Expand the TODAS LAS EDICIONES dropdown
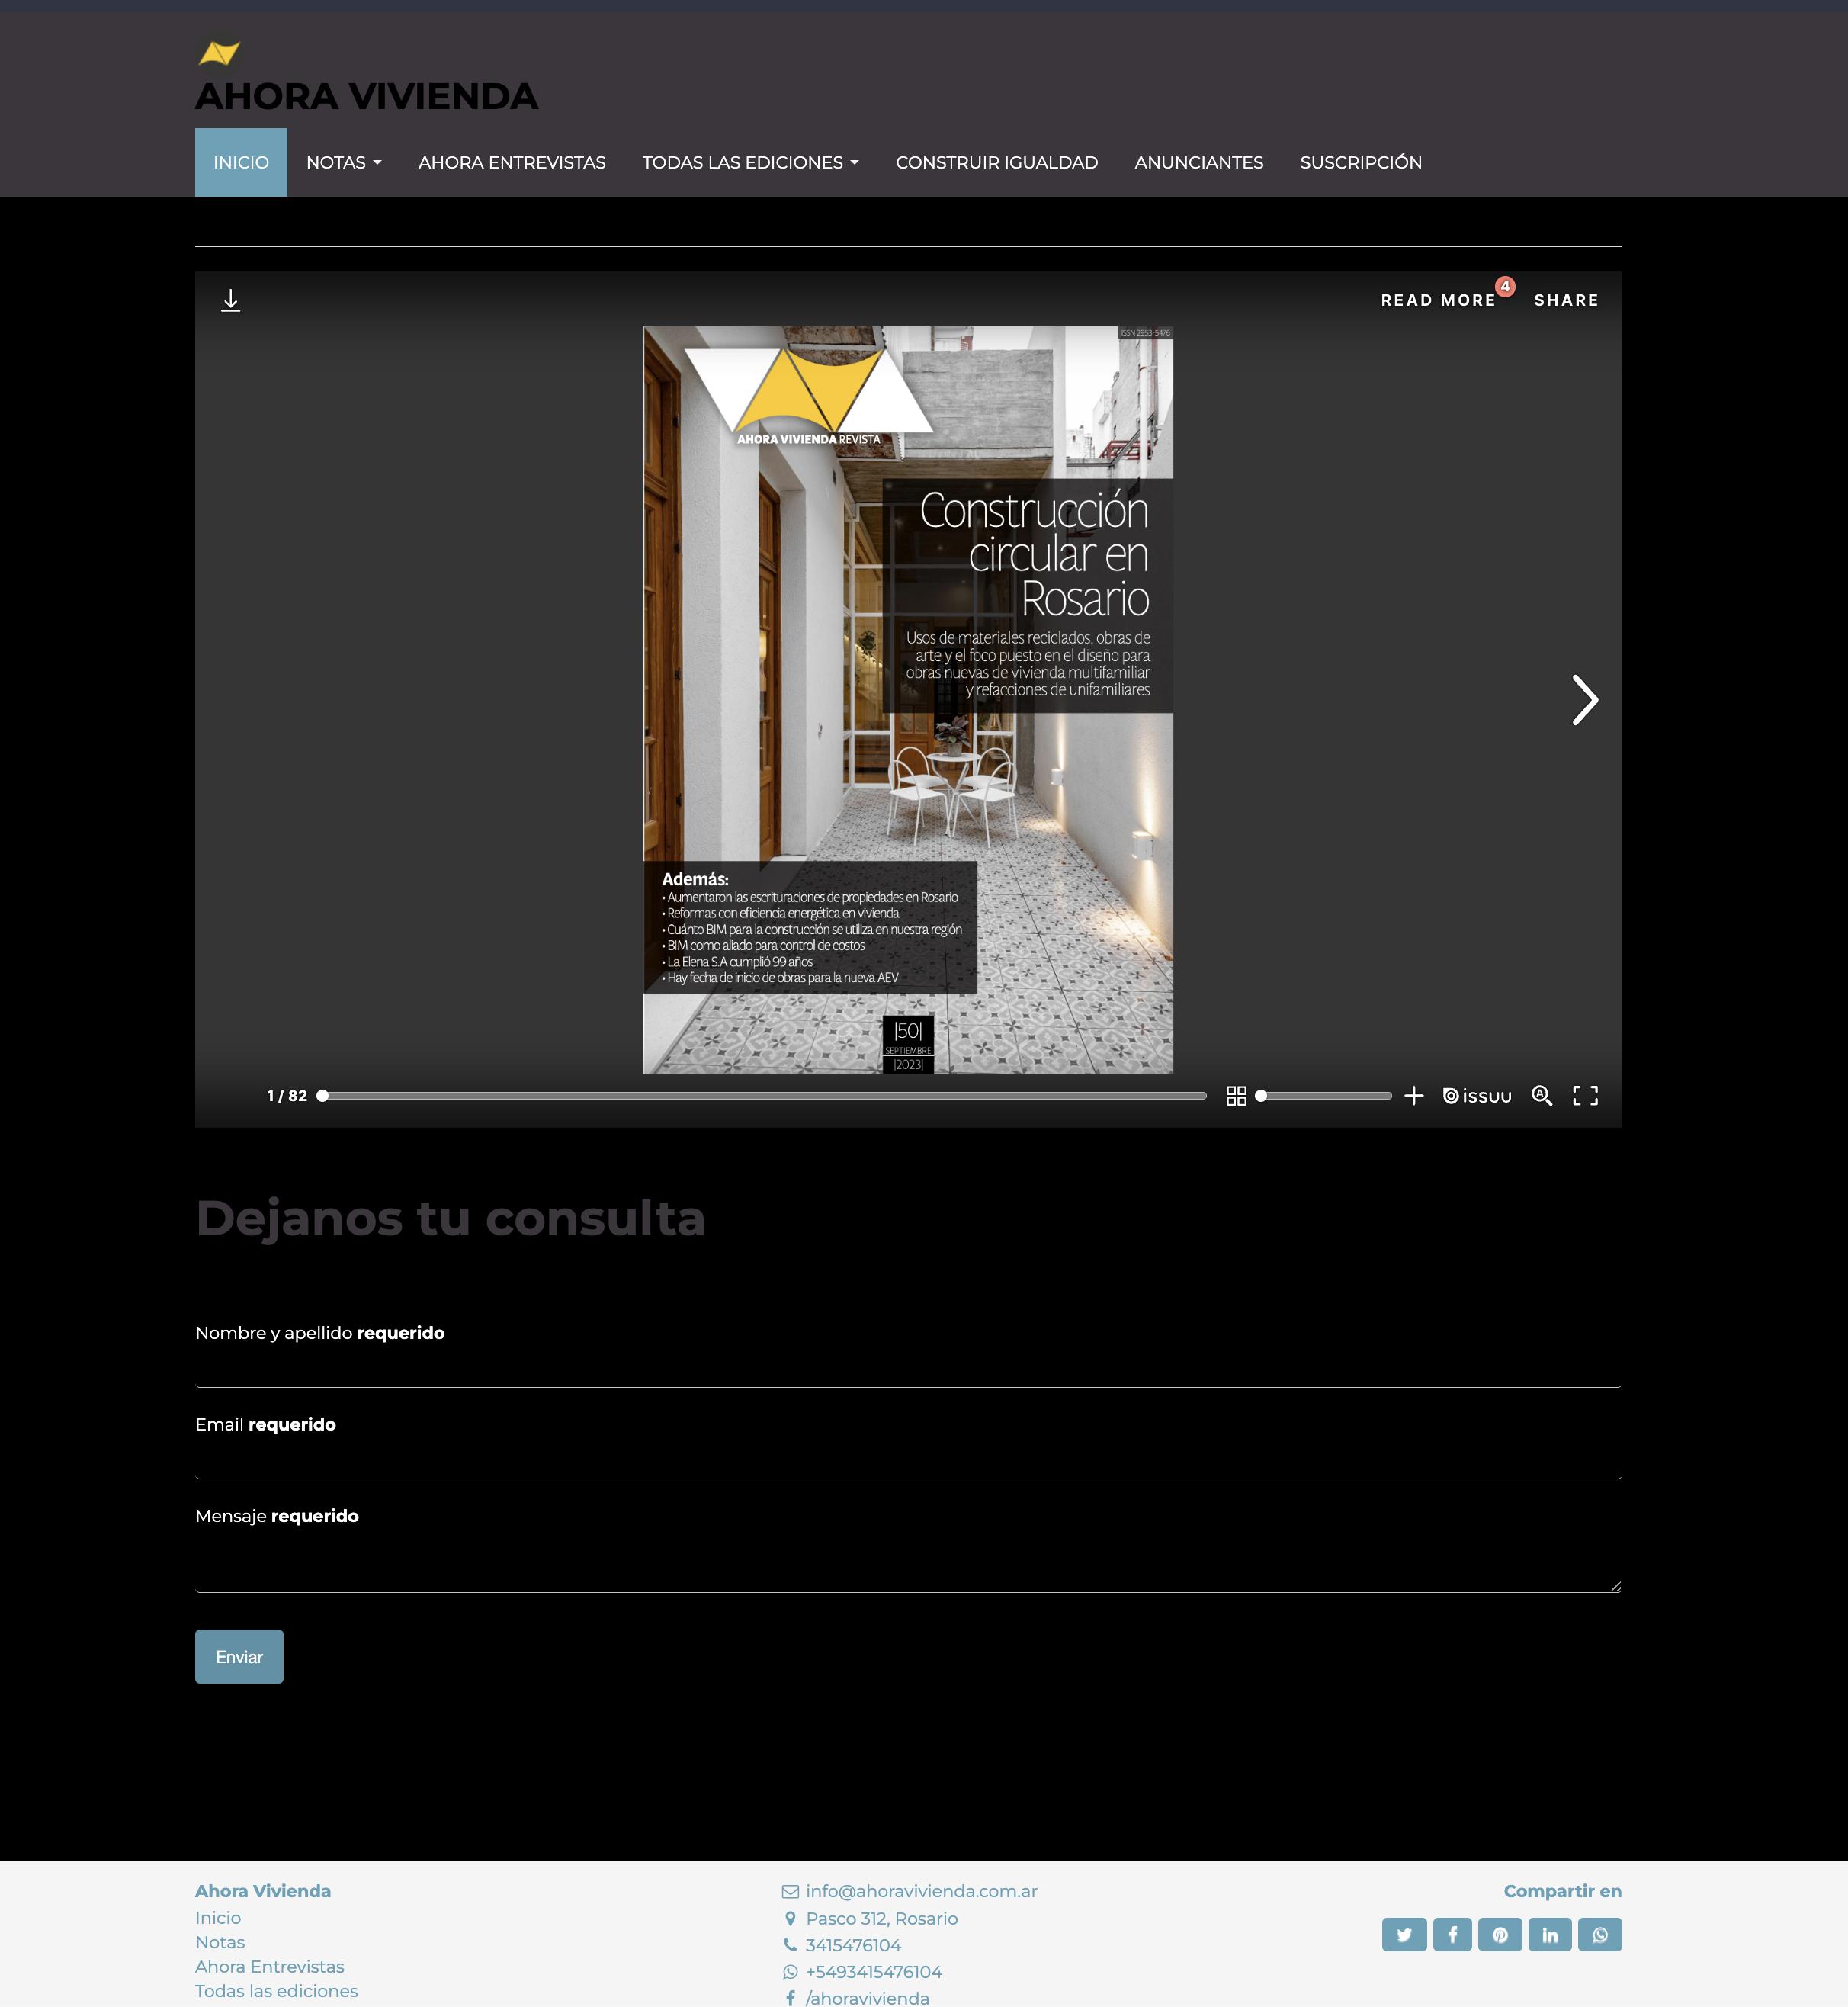Viewport: 1848px width, 2007px height. [x=750, y=162]
